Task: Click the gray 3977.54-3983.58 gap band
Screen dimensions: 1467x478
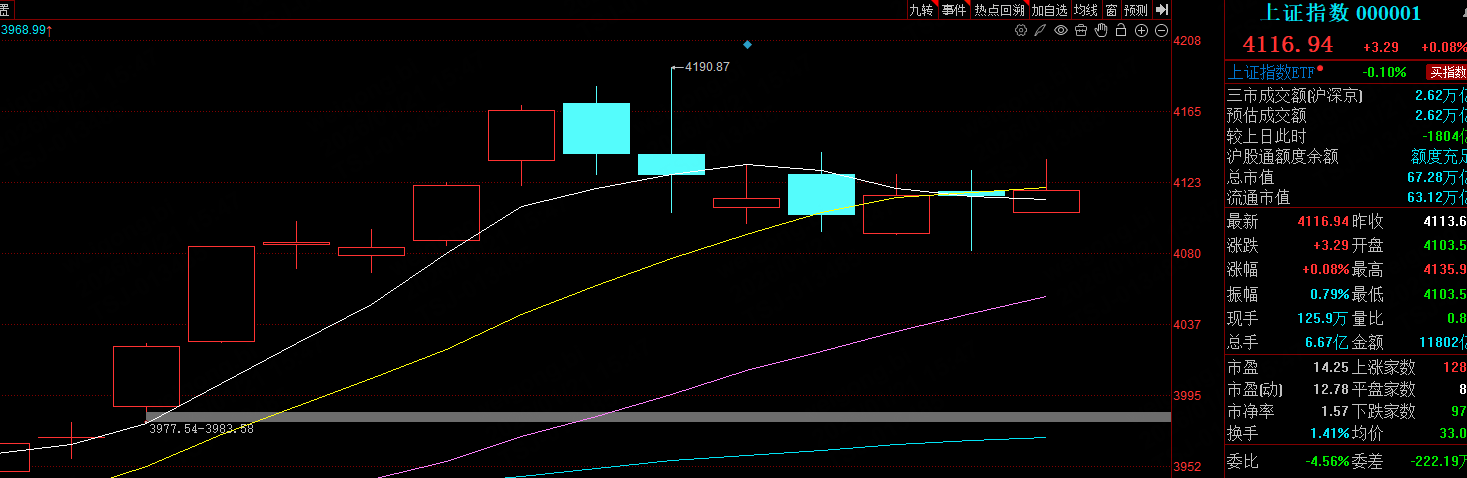Action: [x=658, y=416]
